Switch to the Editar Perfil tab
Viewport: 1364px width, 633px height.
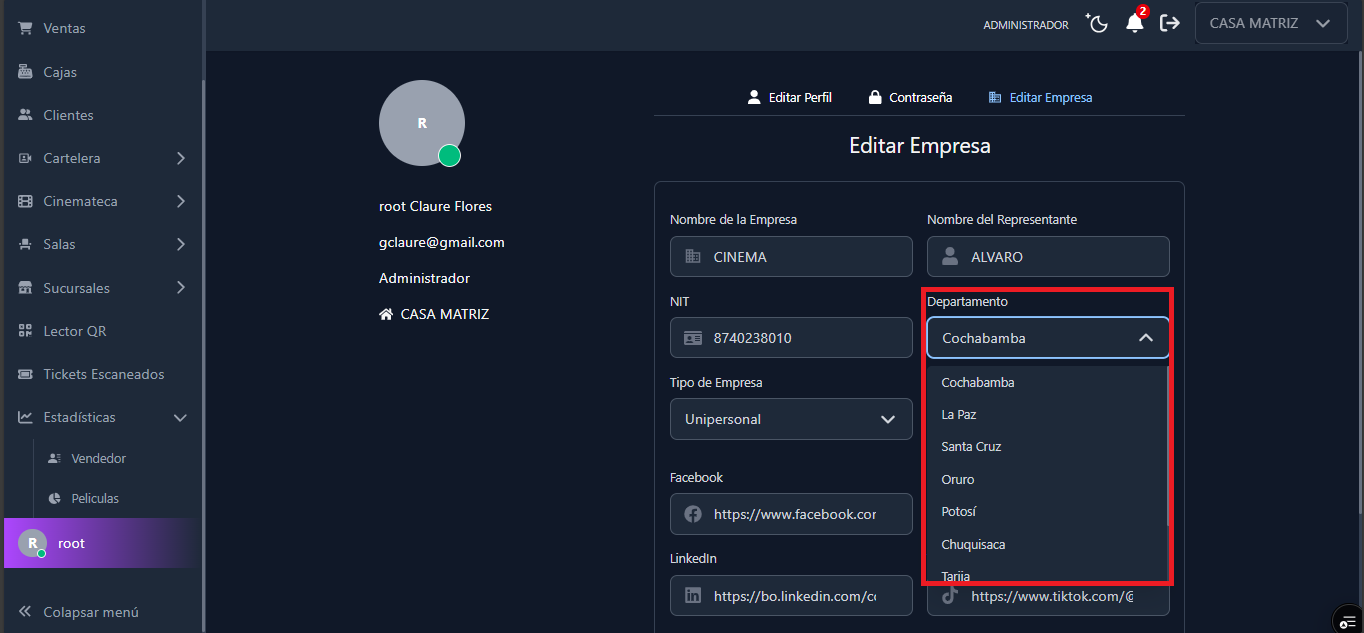790,97
